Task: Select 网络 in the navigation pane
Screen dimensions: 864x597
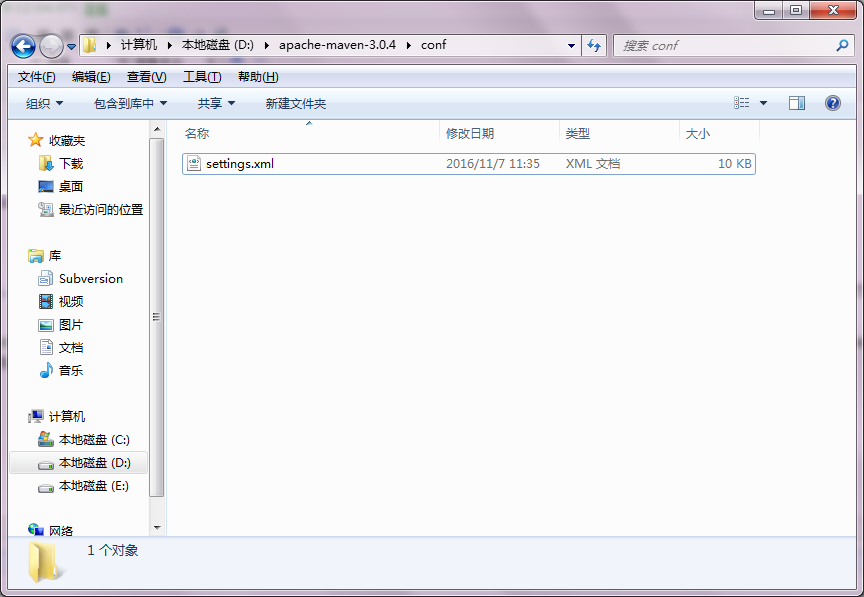Action: tap(61, 531)
